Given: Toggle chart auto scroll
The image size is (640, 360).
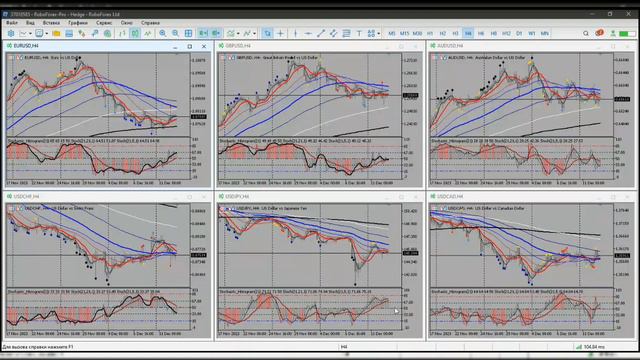Looking at the screenshot, I should coord(203,33).
